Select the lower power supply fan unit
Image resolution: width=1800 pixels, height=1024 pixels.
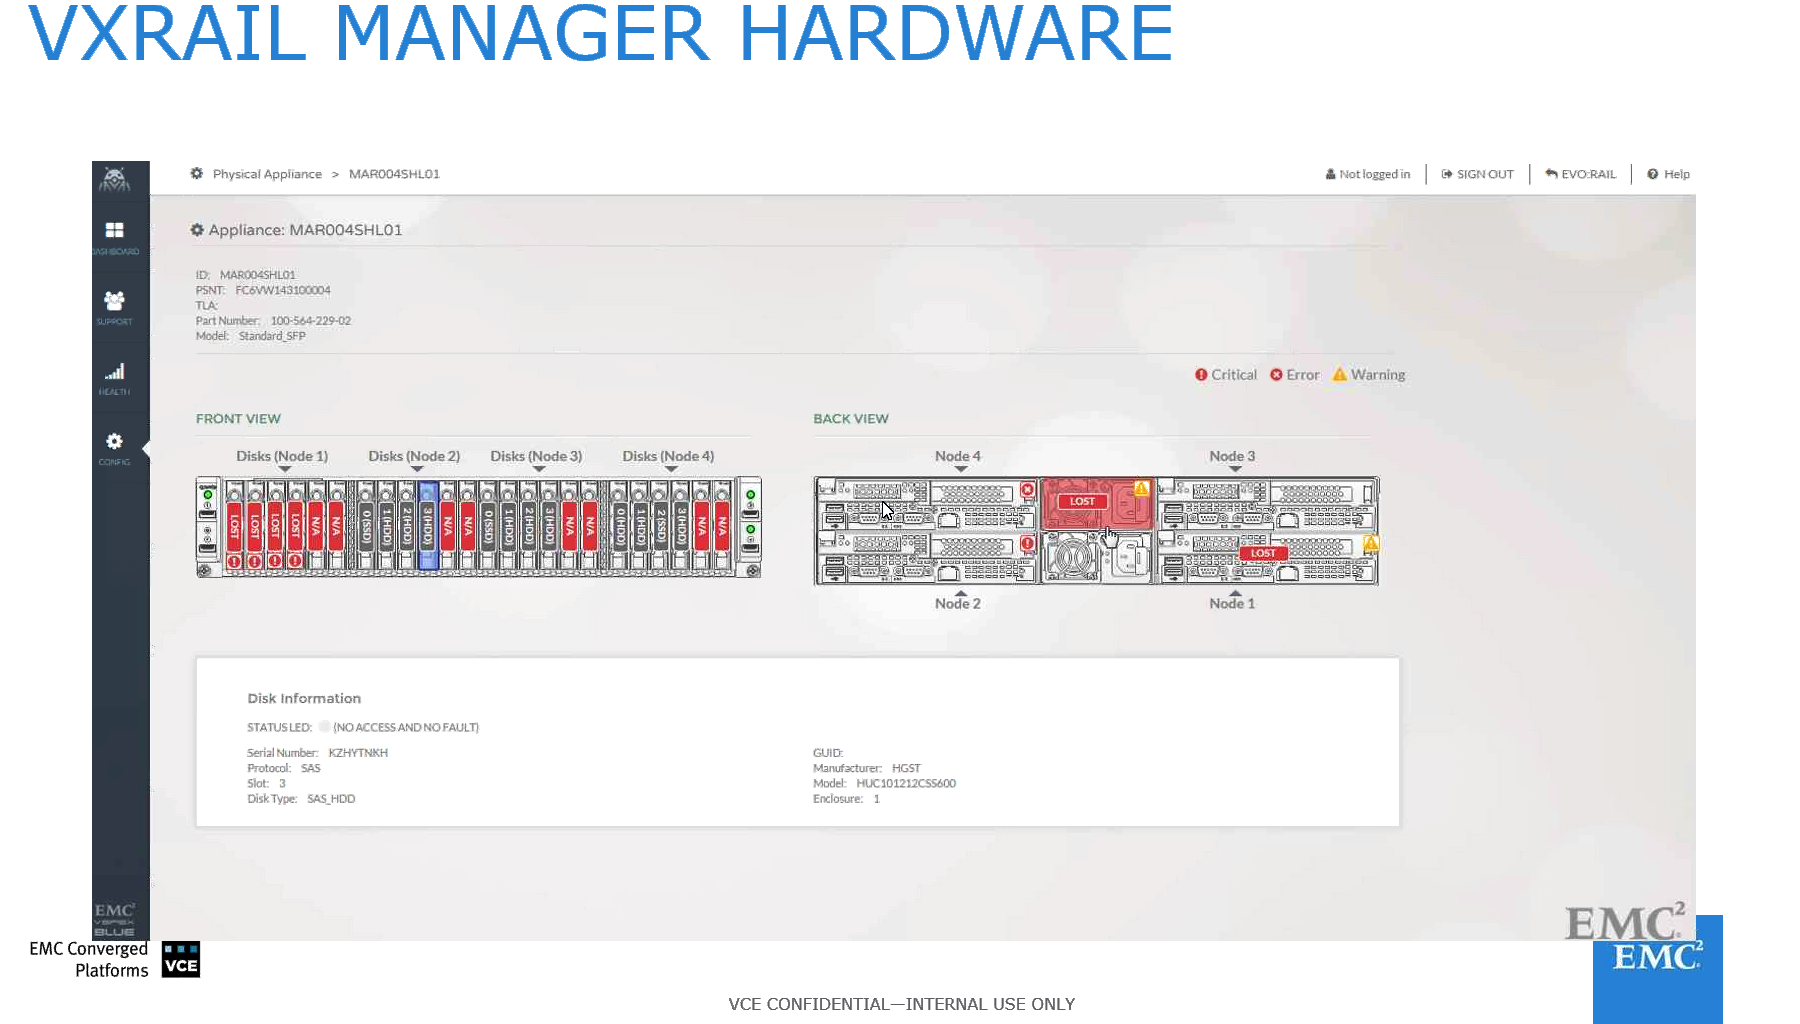(1072, 557)
